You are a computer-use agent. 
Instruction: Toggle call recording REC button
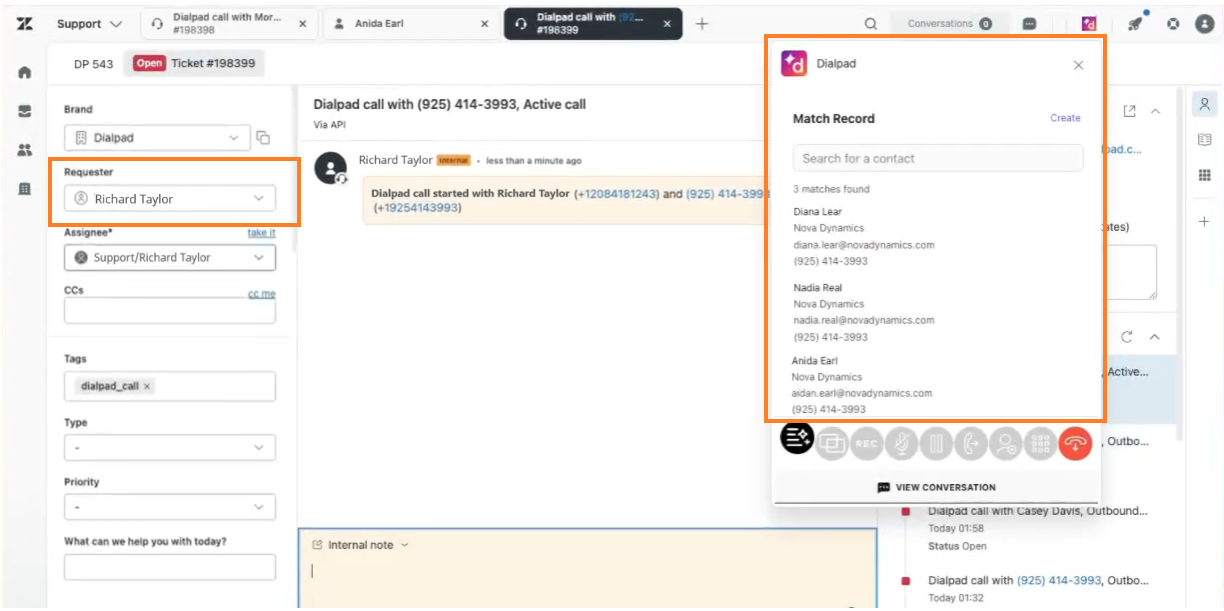pos(866,443)
